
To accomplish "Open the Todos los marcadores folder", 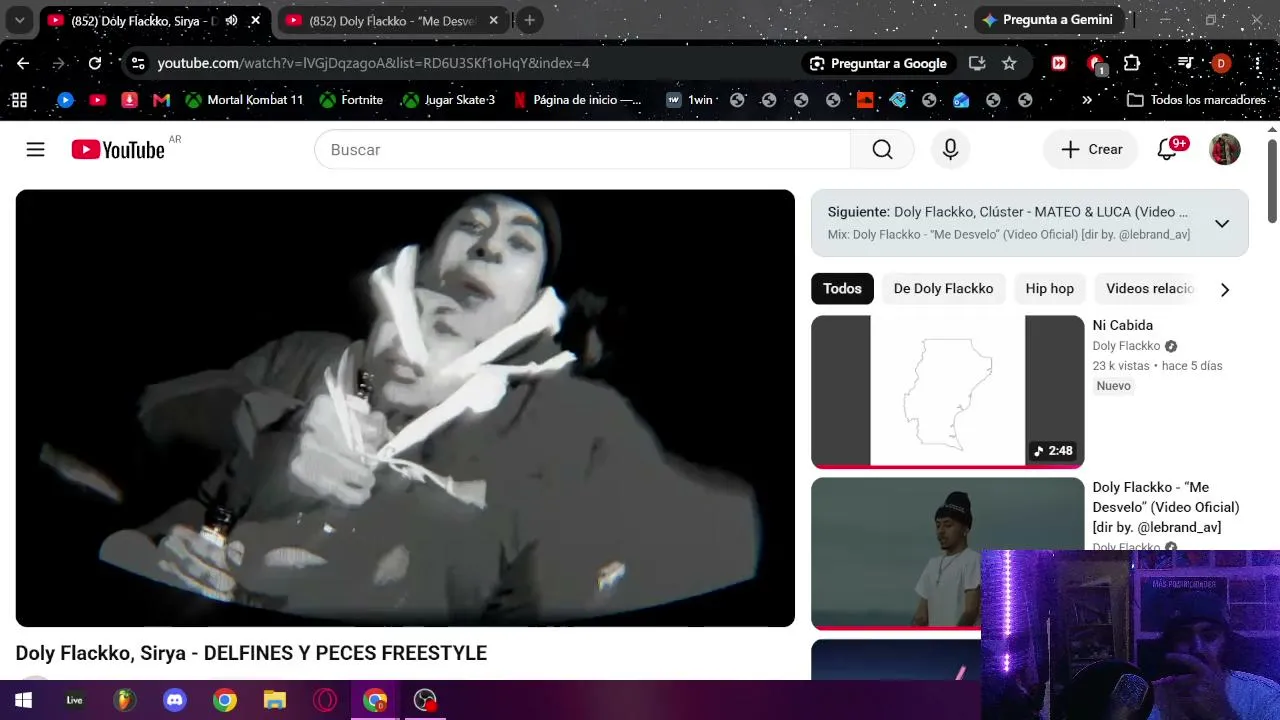I will (1196, 100).
